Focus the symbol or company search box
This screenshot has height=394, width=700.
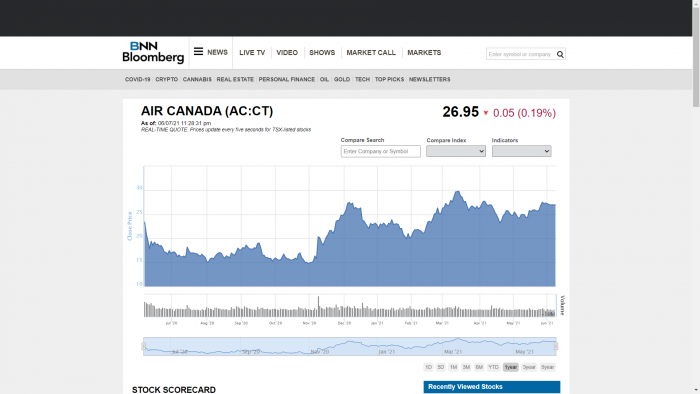(x=521, y=54)
